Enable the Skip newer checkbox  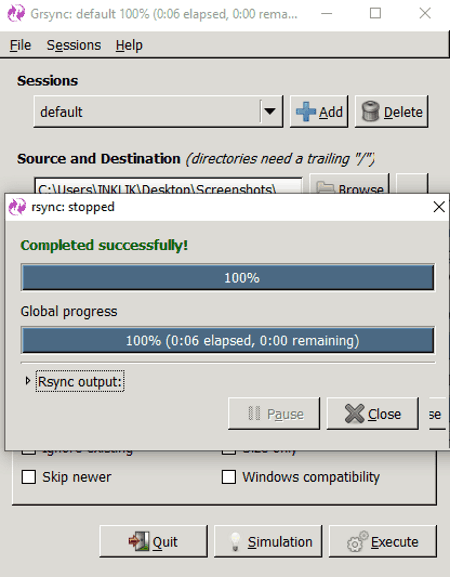[29, 477]
